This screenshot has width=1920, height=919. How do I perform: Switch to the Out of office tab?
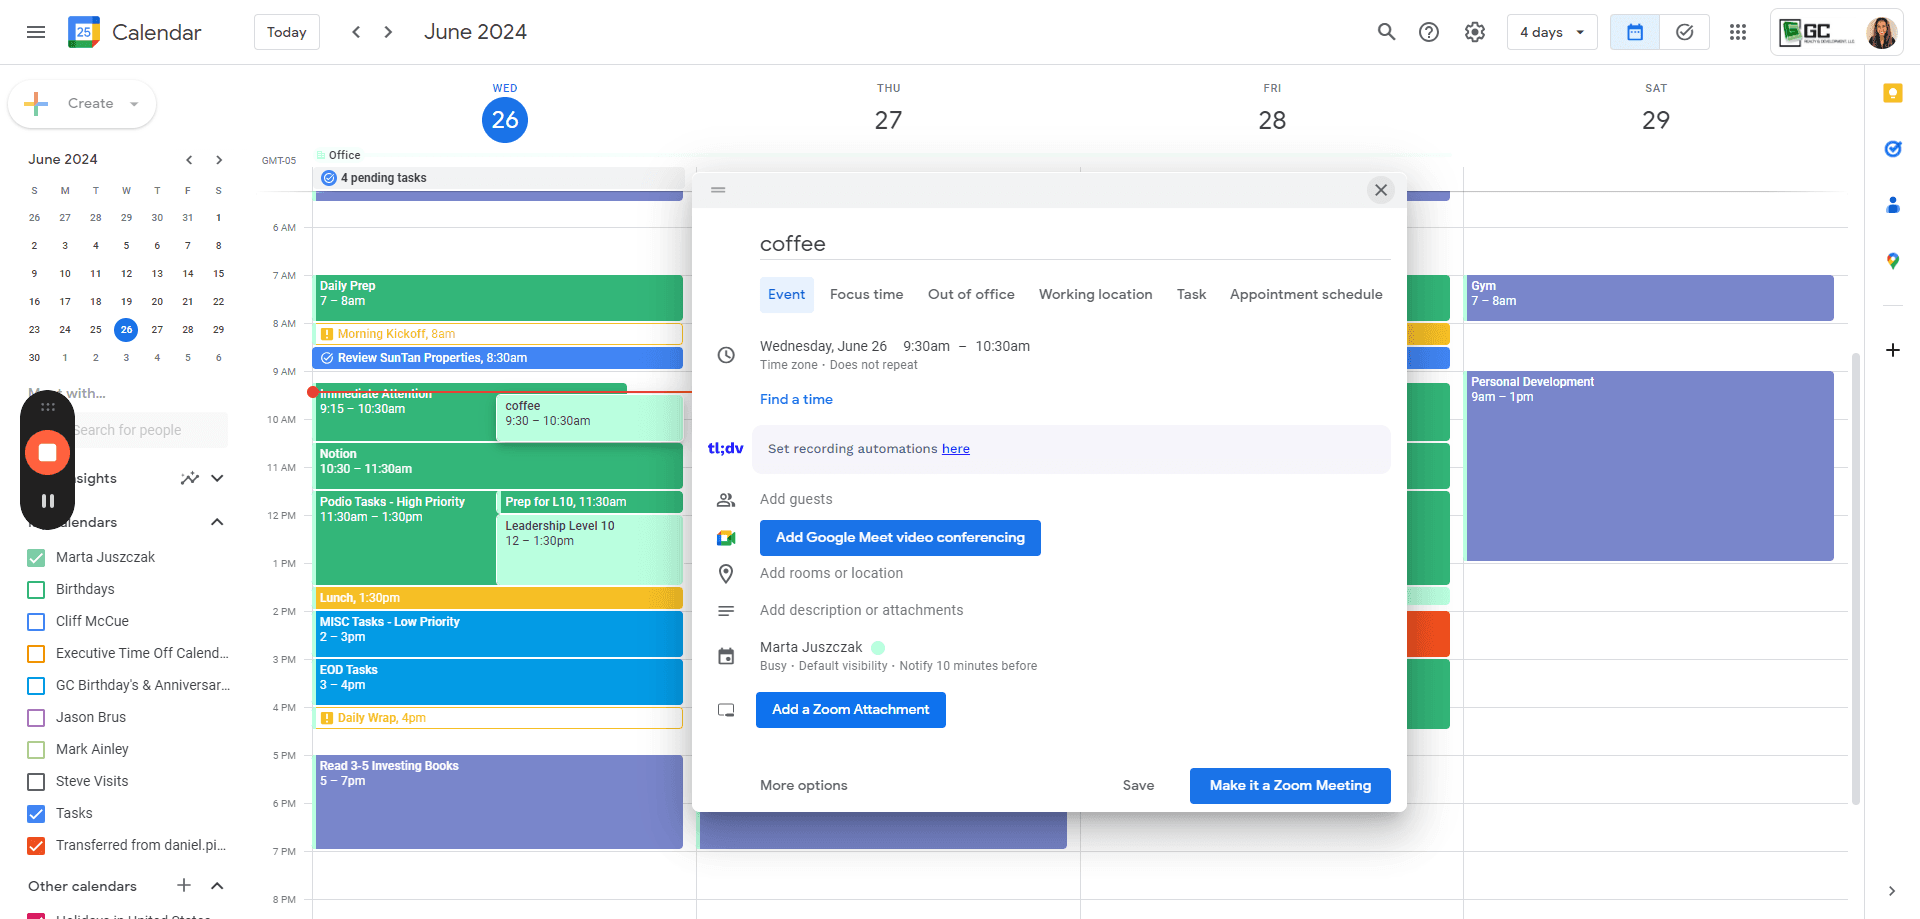tap(971, 294)
